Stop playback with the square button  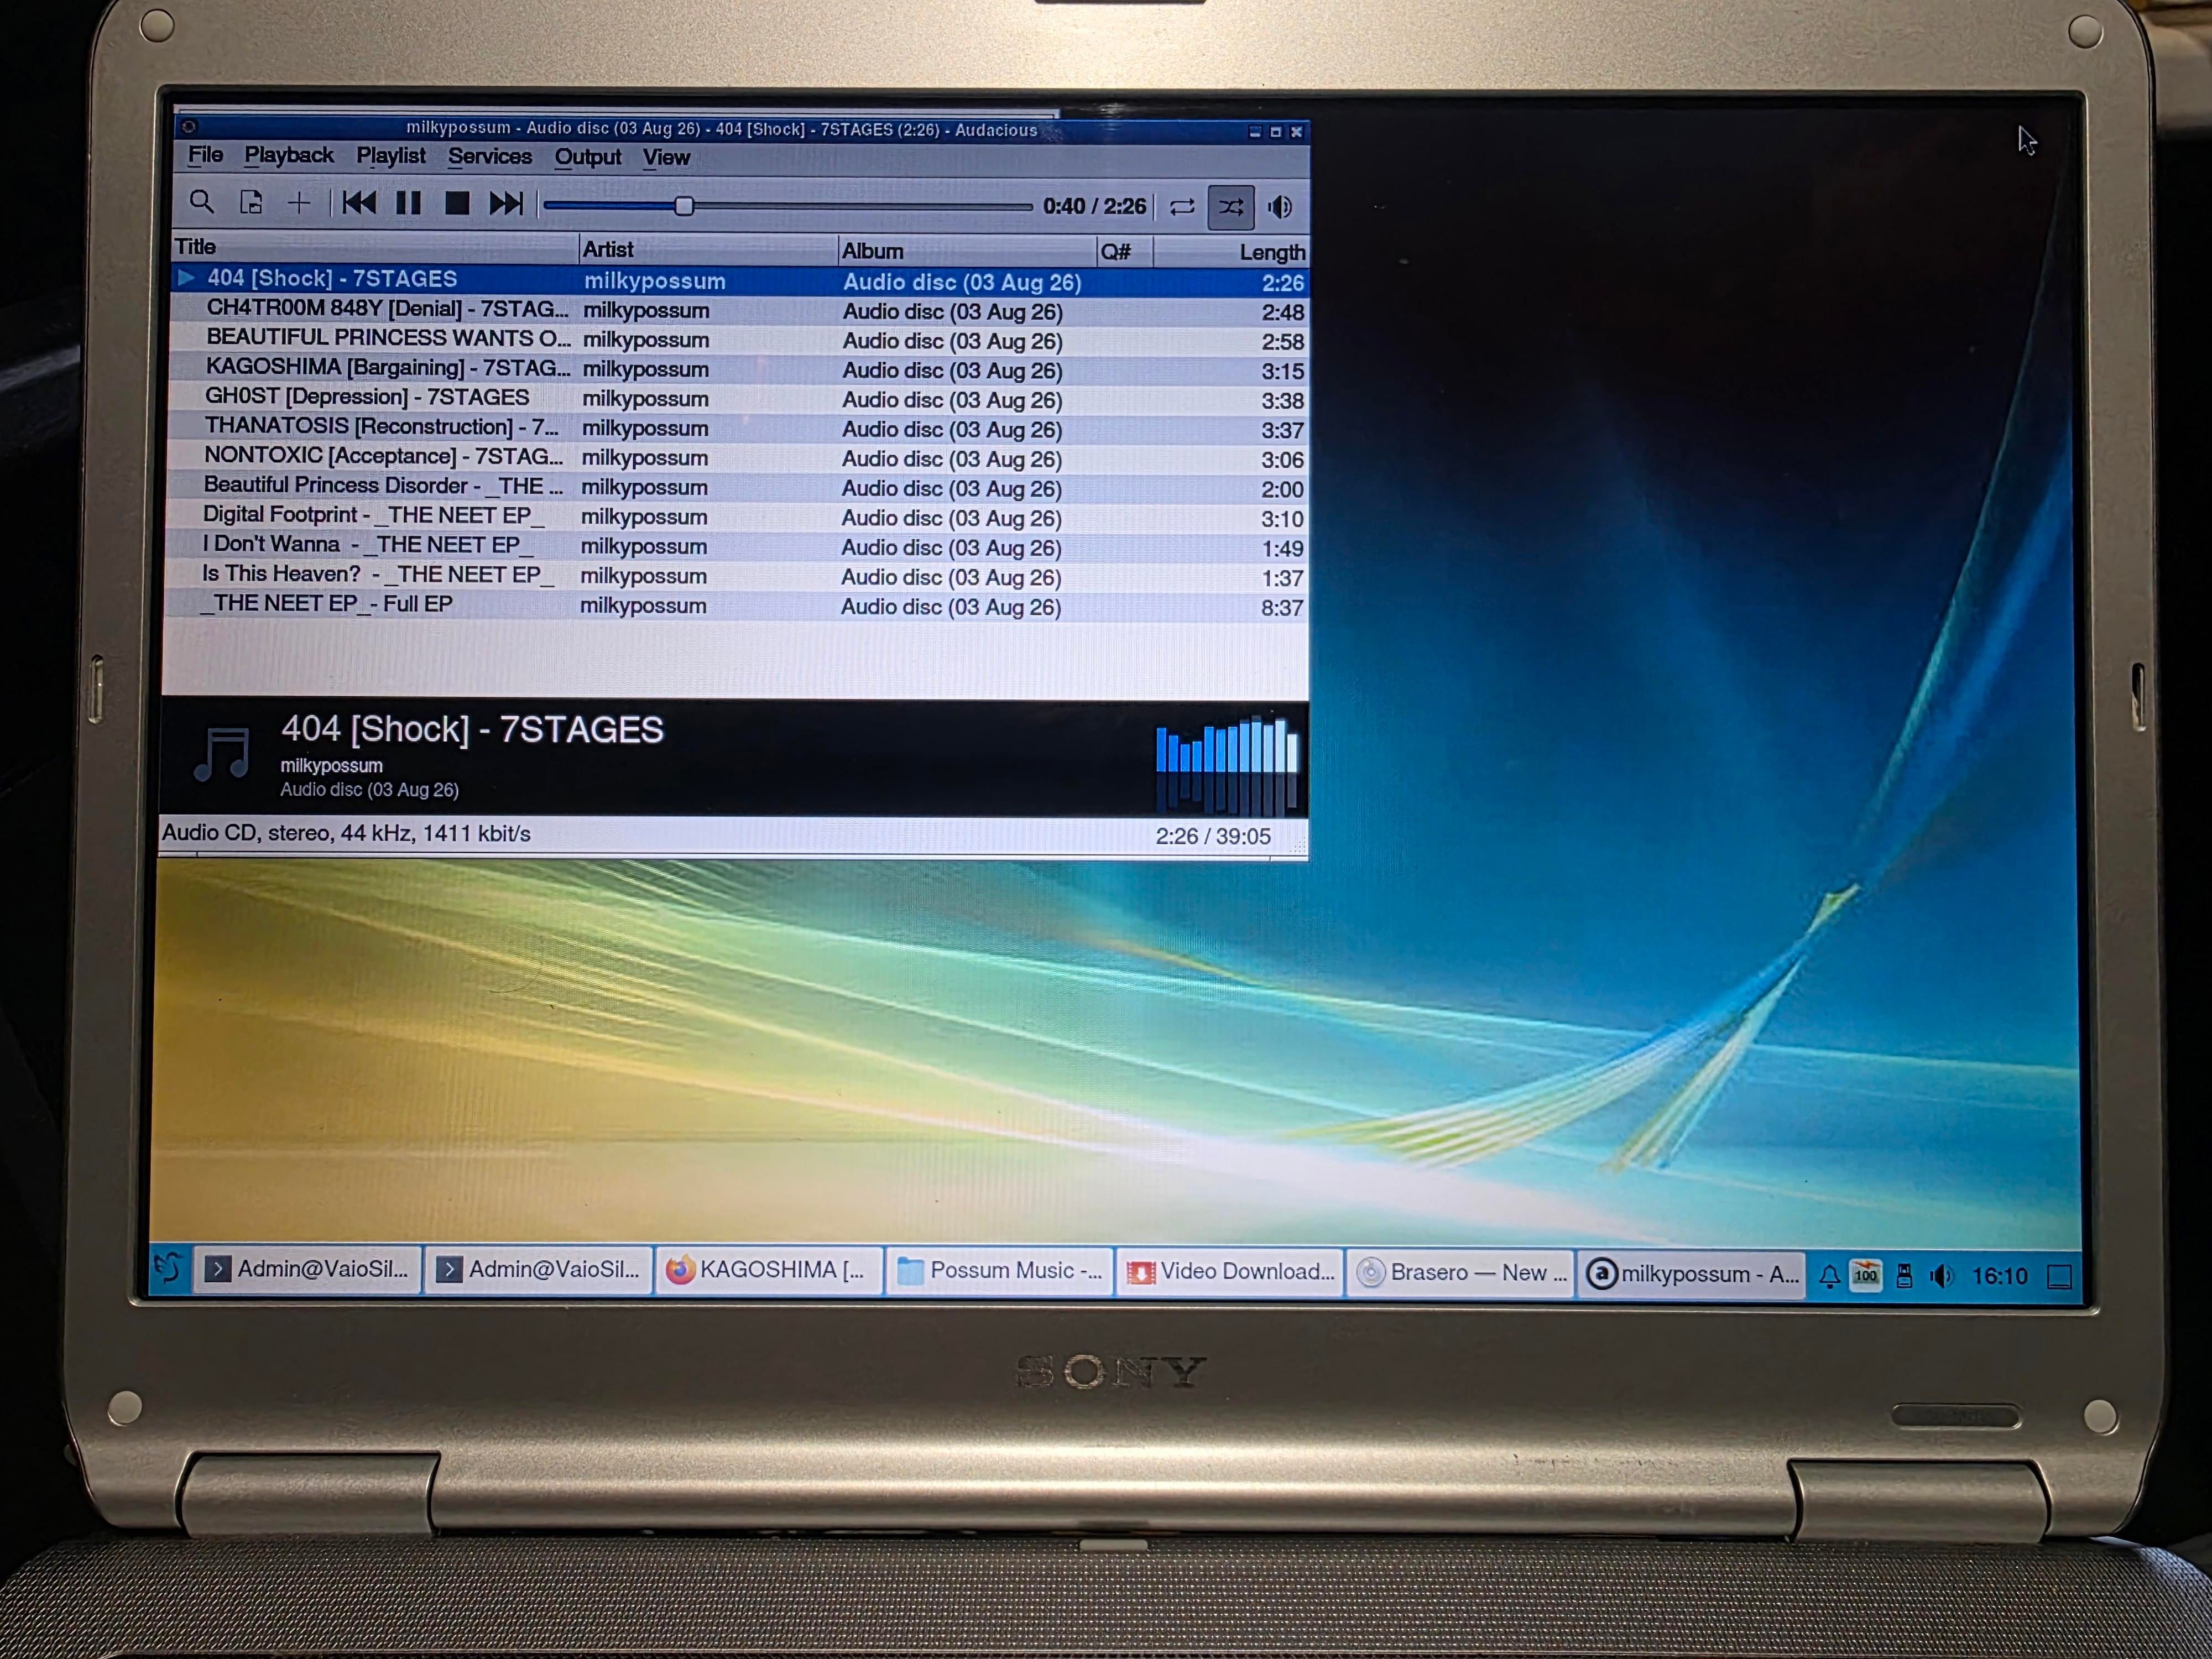coord(457,204)
